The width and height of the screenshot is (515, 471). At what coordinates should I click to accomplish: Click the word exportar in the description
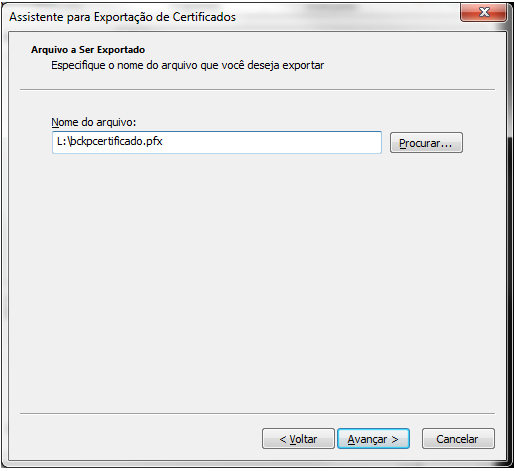pos(303,66)
